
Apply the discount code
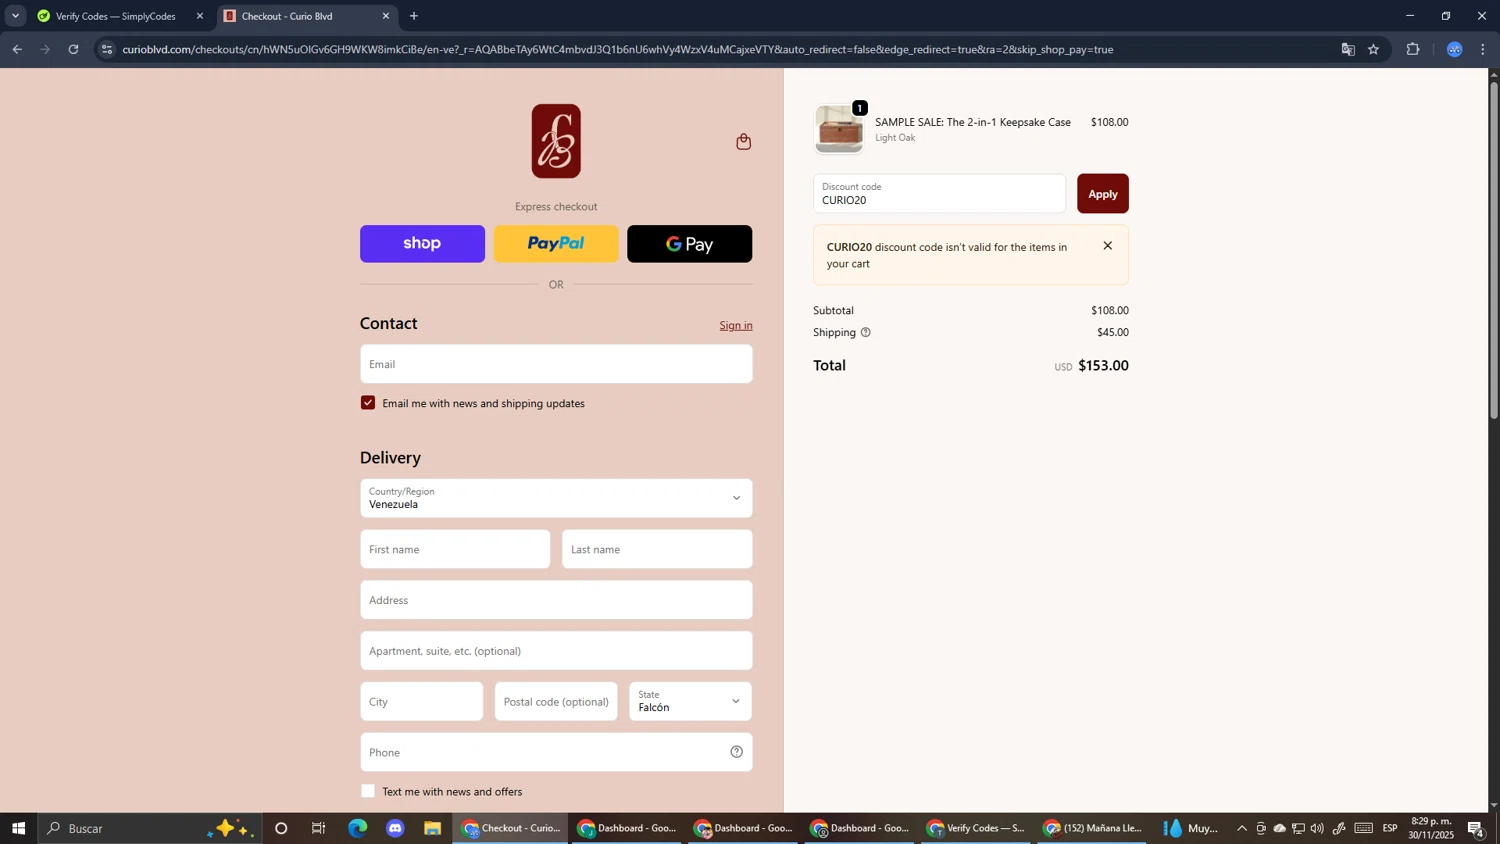coord(1102,194)
